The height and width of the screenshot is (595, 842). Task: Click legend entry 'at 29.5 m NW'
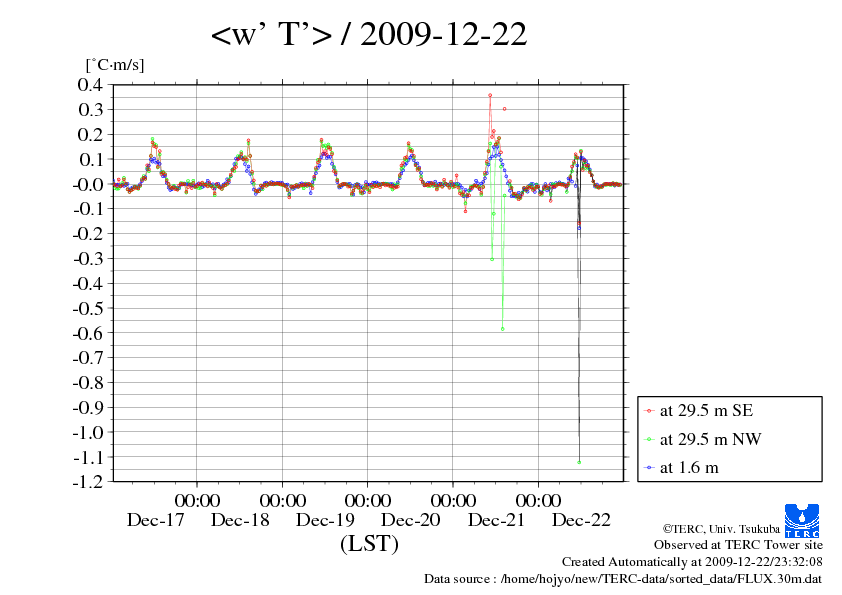(x=710, y=439)
